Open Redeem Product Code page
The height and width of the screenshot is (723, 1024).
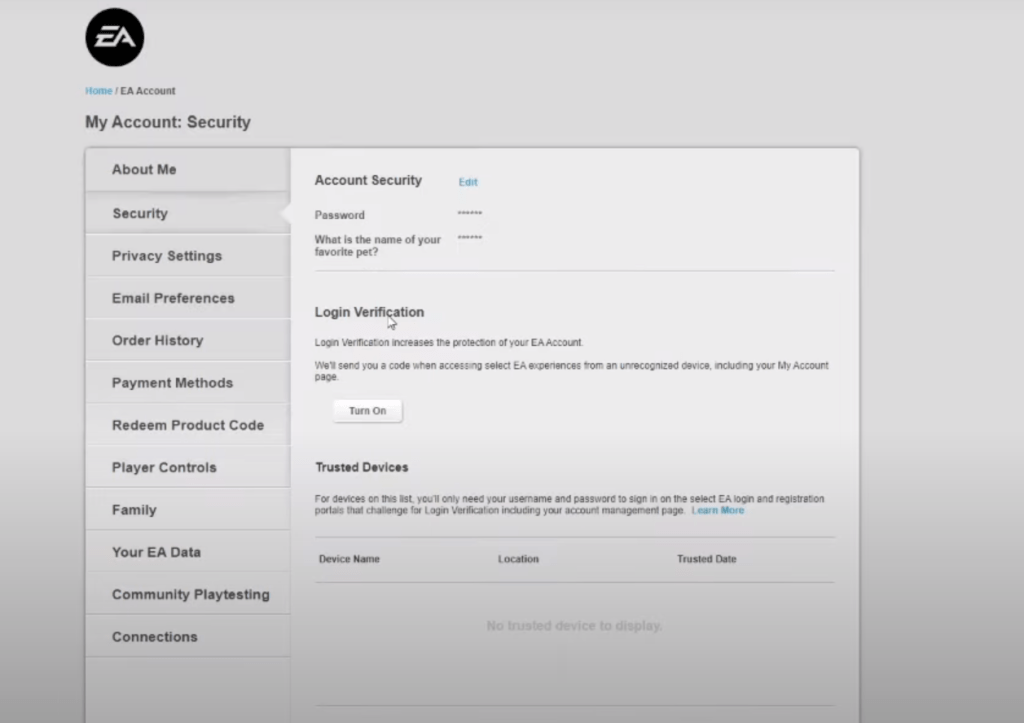187,425
